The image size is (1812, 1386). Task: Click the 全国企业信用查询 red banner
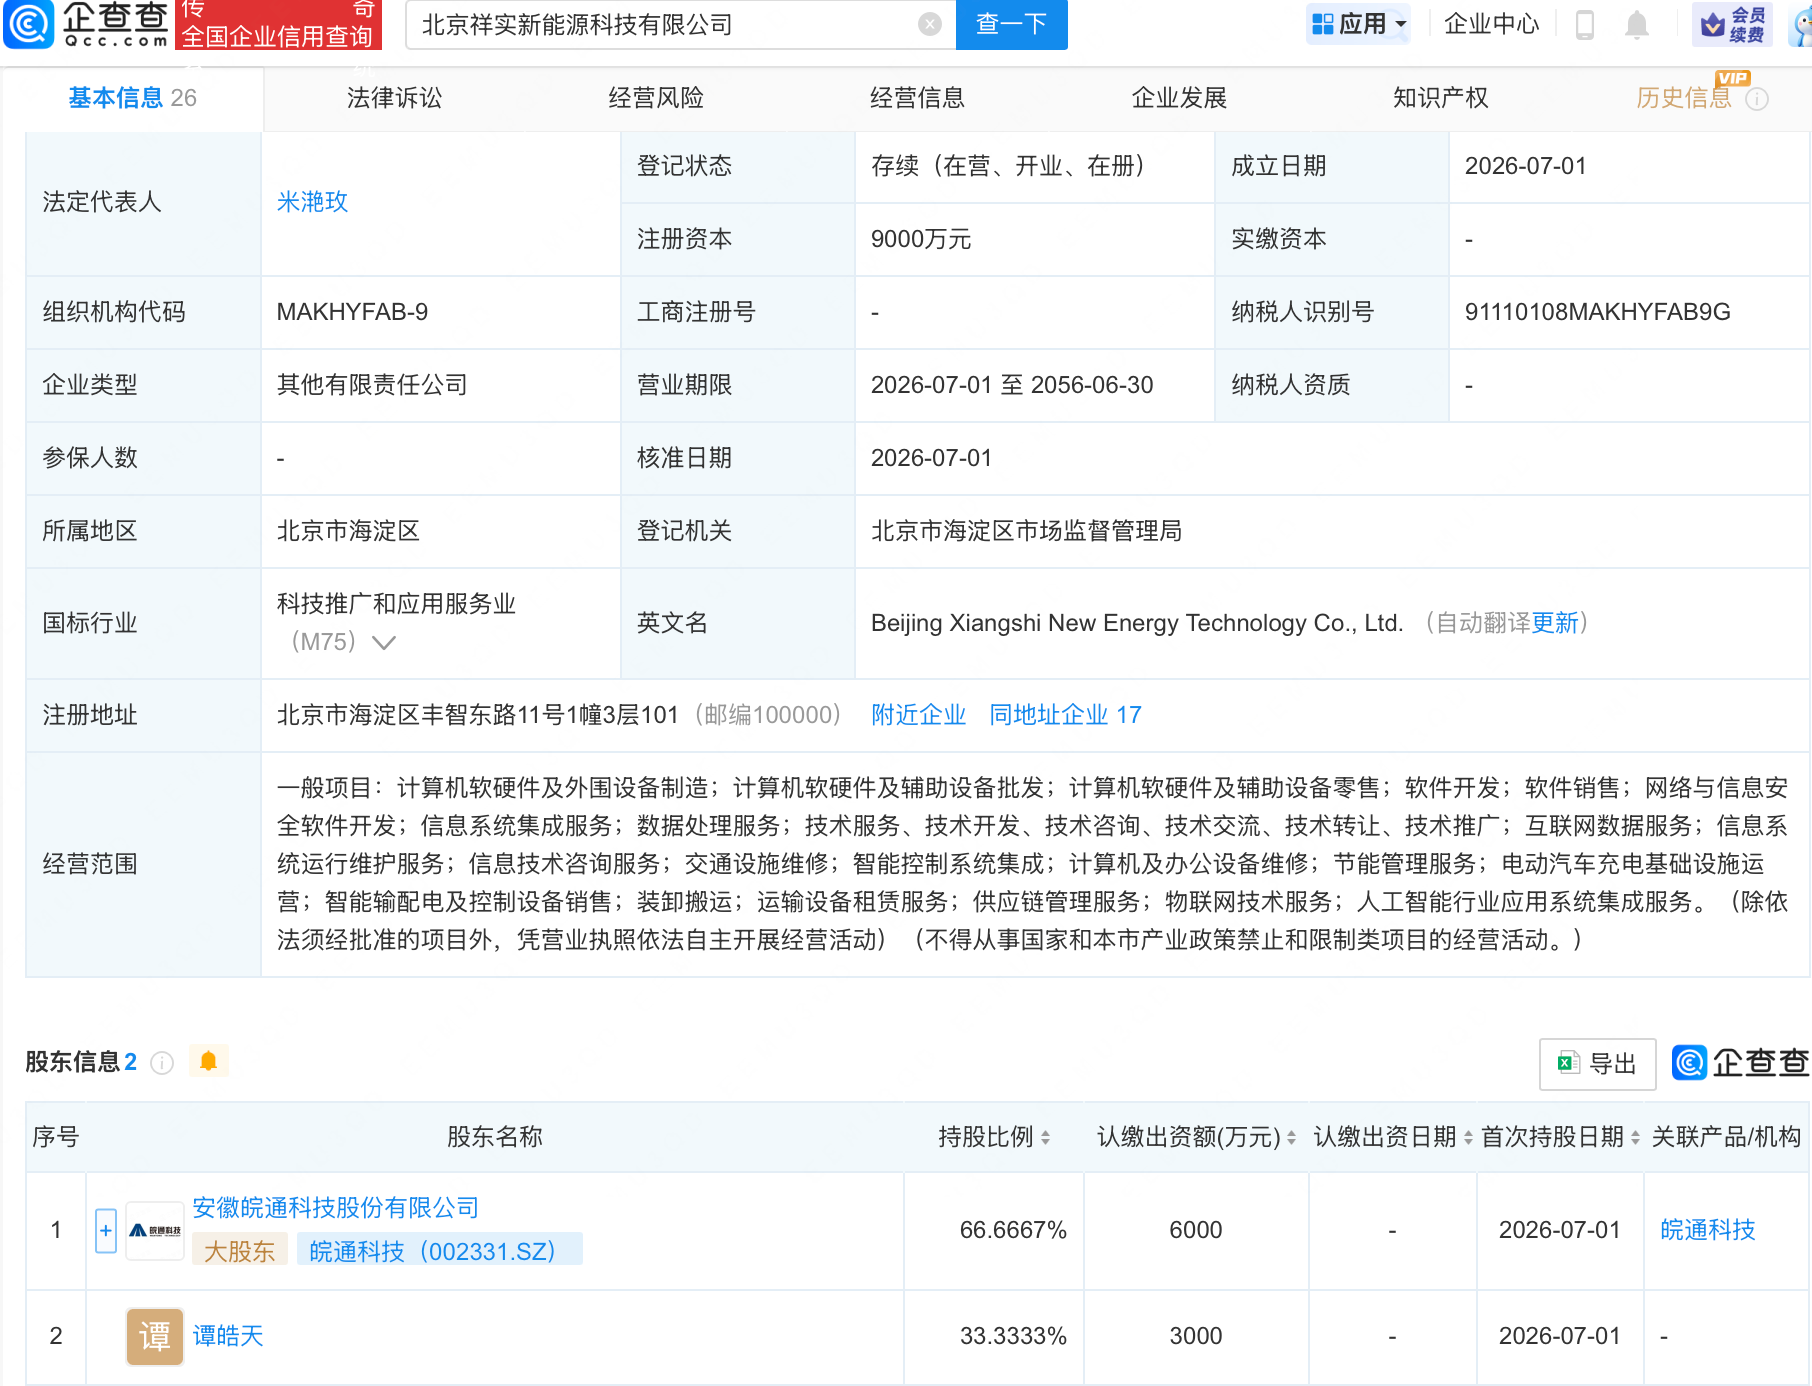click(278, 25)
